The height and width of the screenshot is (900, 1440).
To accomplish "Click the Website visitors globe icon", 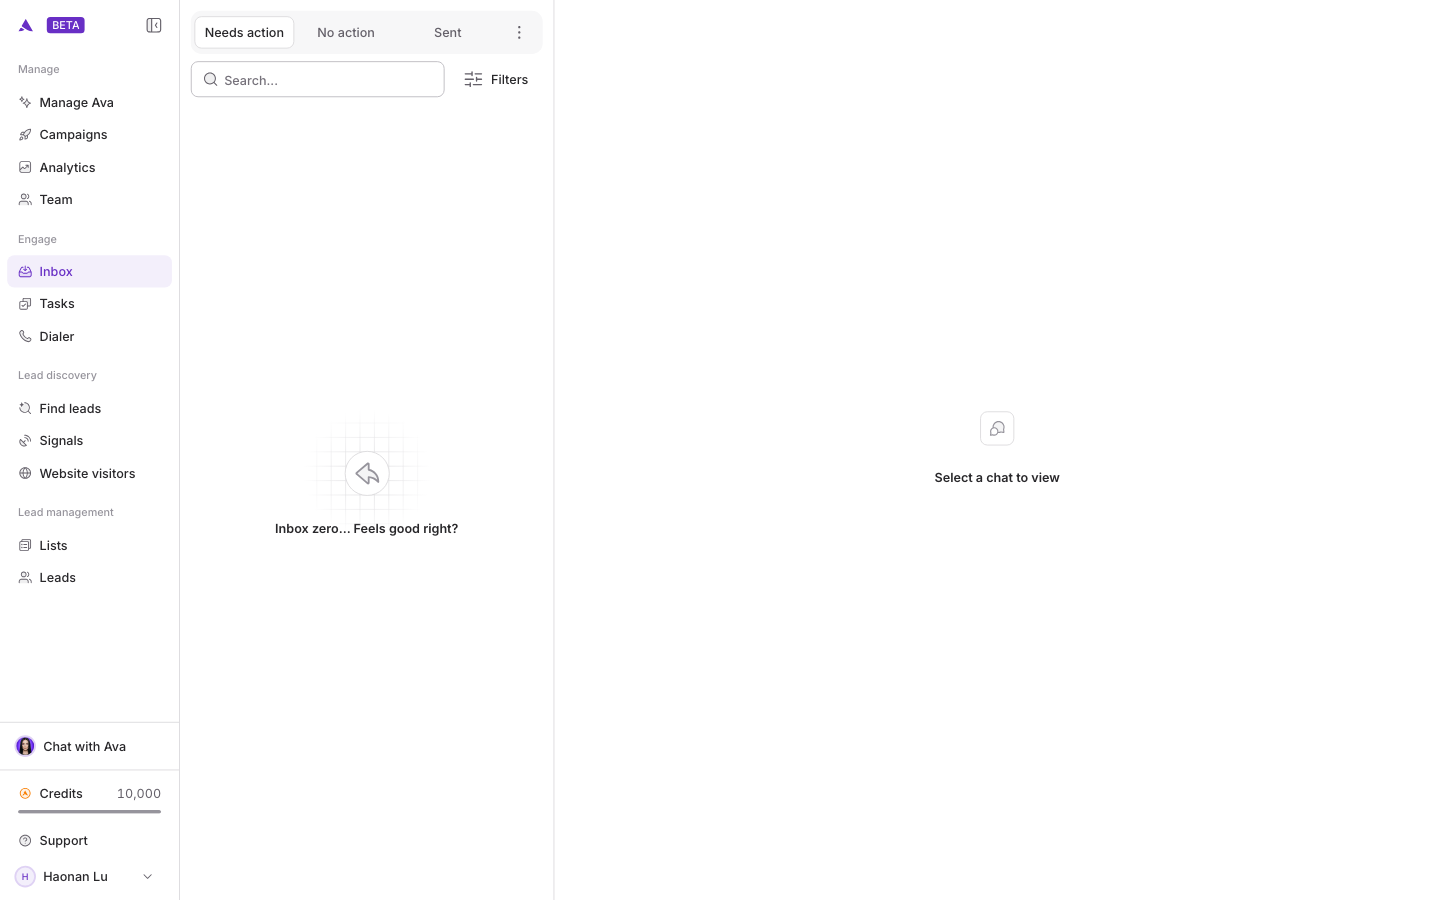I will tap(25, 473).
